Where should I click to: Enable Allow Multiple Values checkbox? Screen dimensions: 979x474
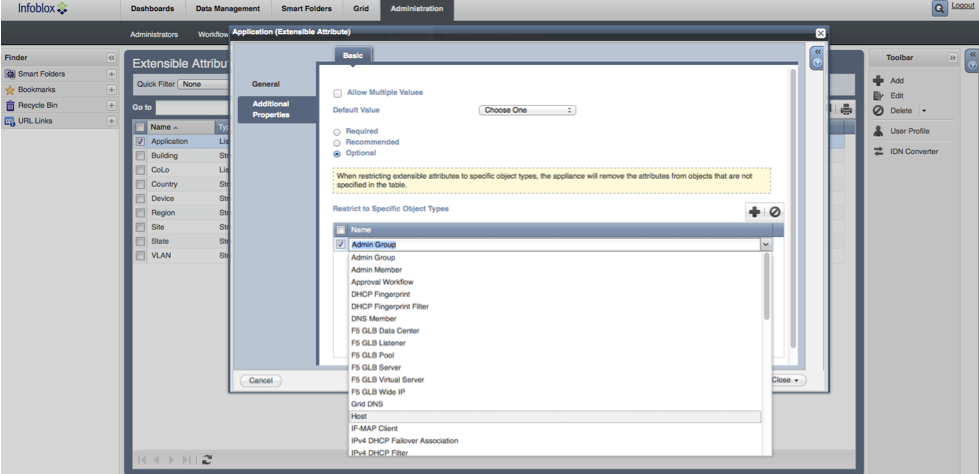click(x=338, y=93)
